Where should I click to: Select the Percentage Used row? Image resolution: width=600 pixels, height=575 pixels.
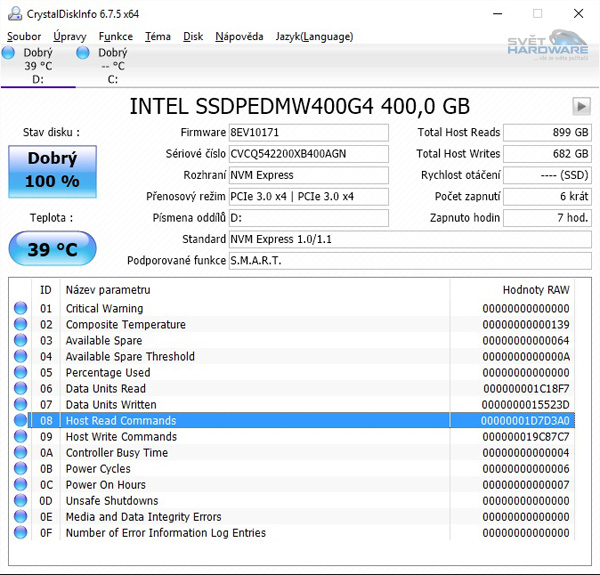(x=292, y=373)
